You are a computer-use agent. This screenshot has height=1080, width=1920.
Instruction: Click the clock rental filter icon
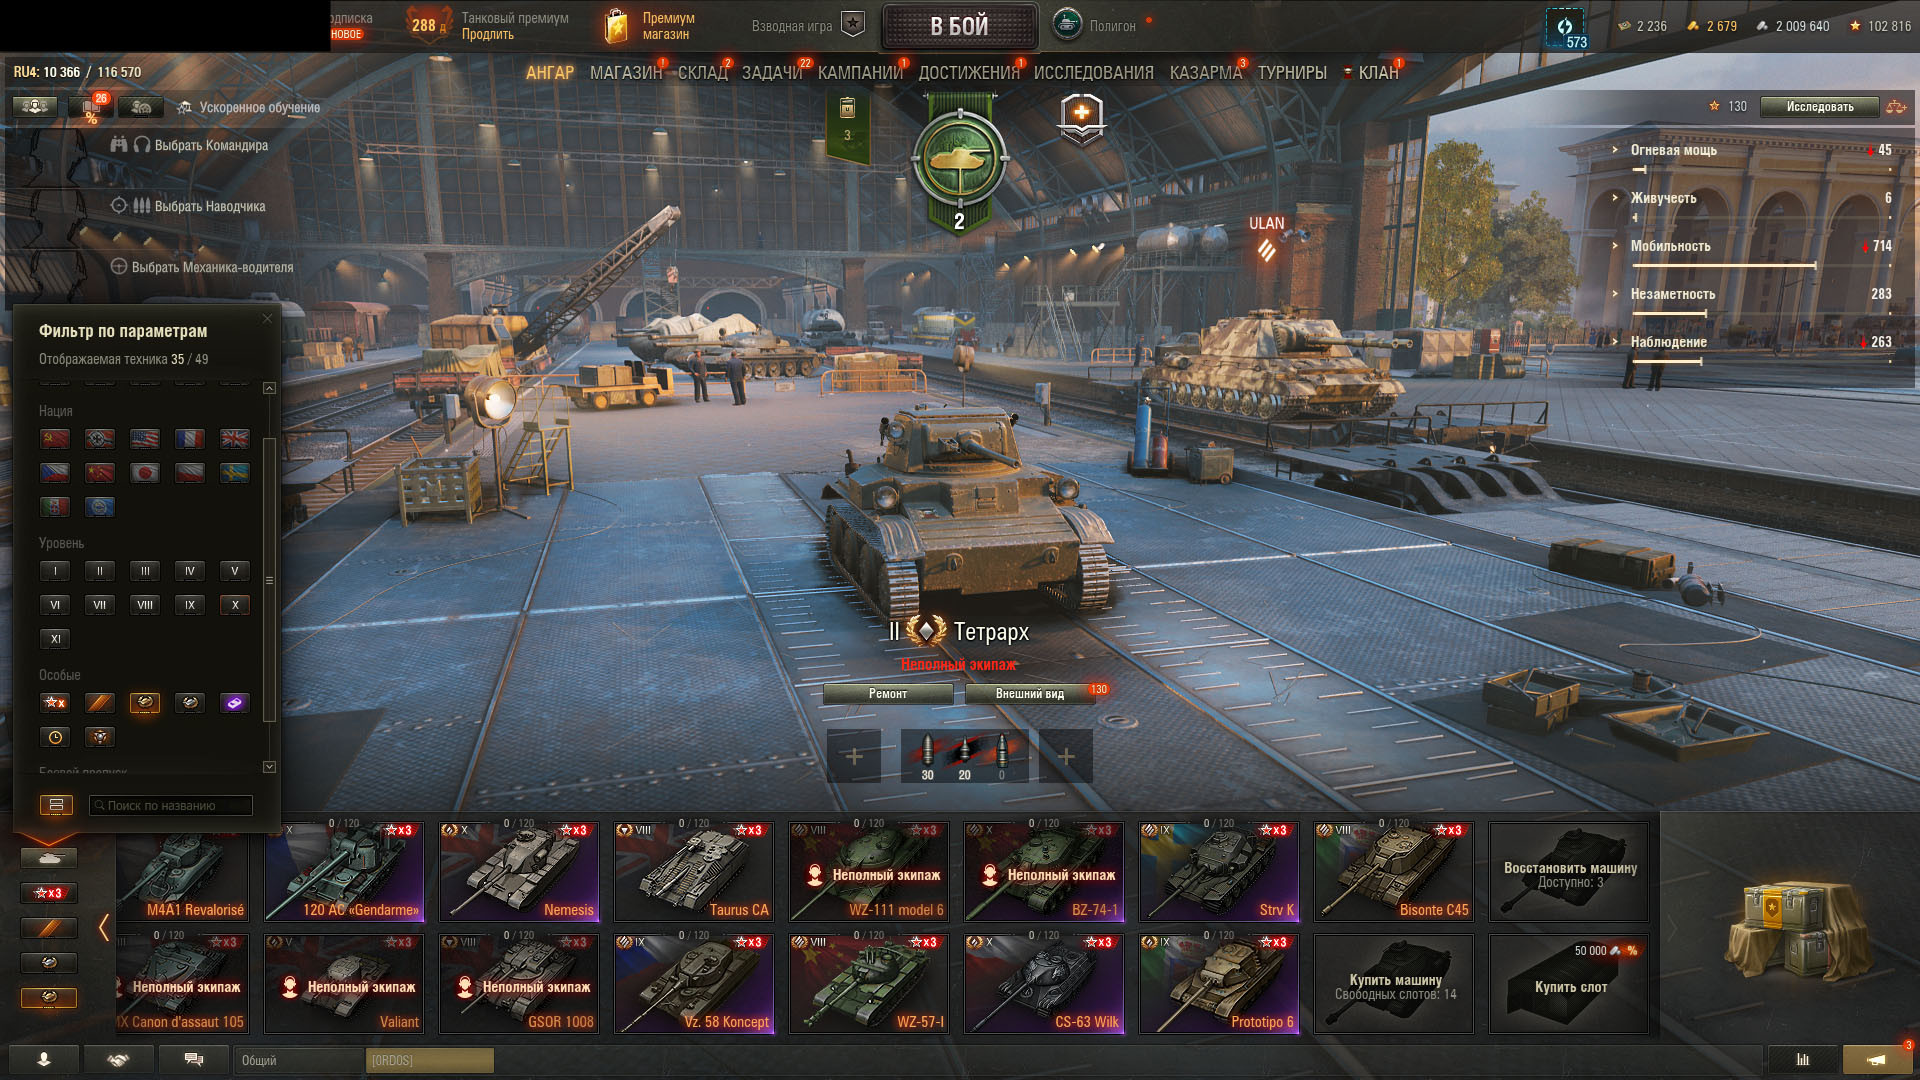55,737
